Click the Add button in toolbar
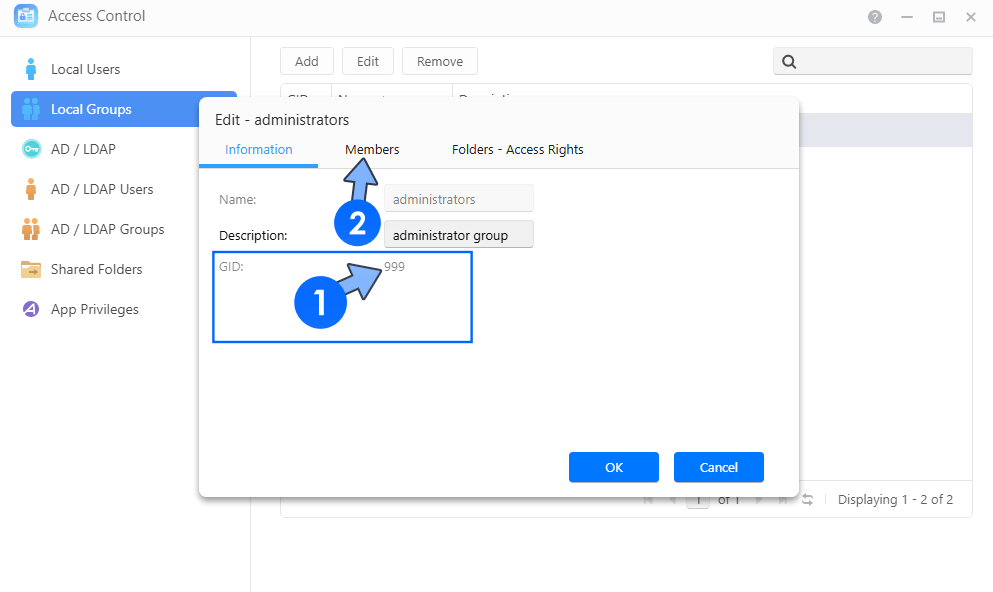The image size is (993, 592). click(306, 61)
